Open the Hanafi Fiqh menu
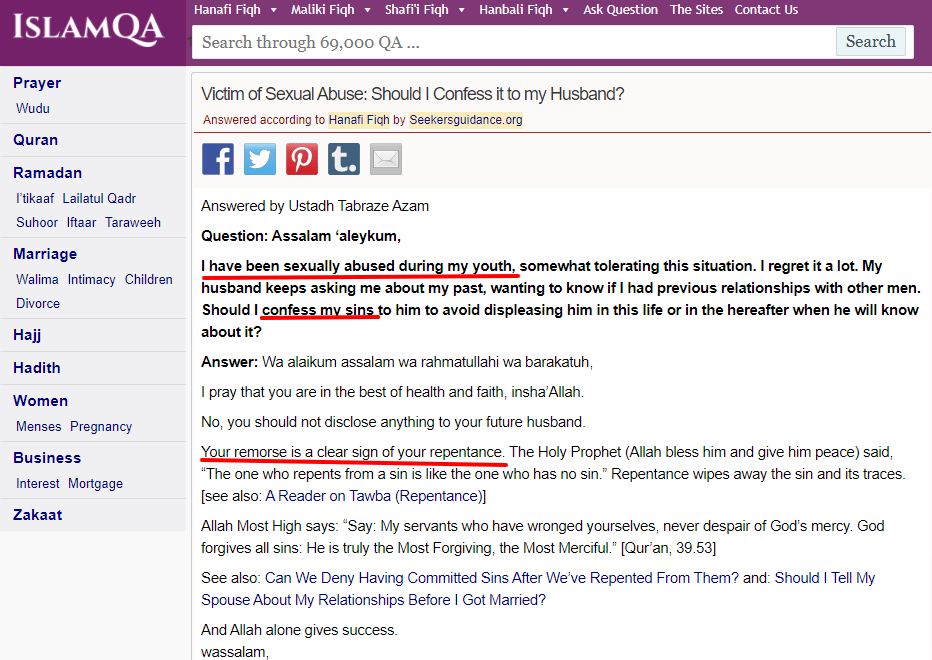This screenshot has width=932, height=660. point(227,10)
